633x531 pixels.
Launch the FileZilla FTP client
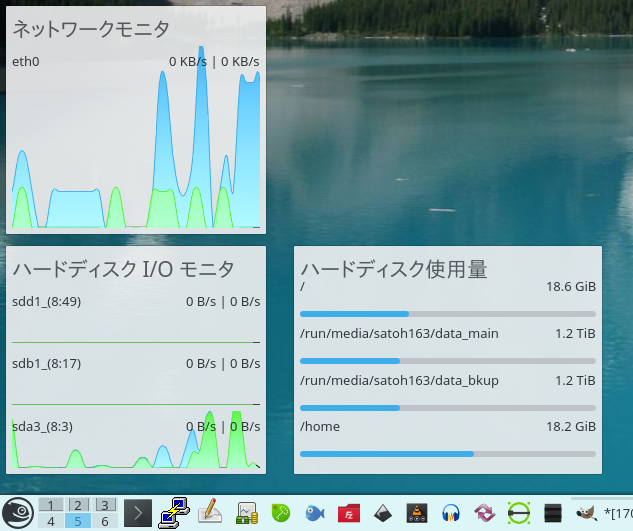point(349,513)
